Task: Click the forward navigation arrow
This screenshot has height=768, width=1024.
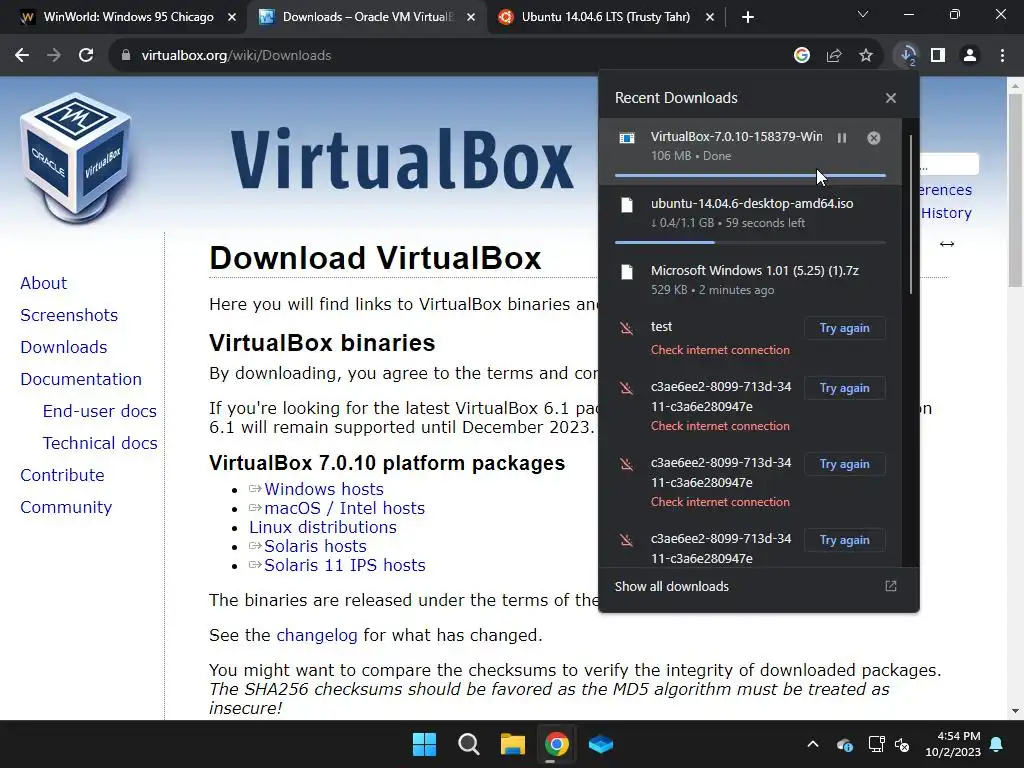Action: pos(54,56)
